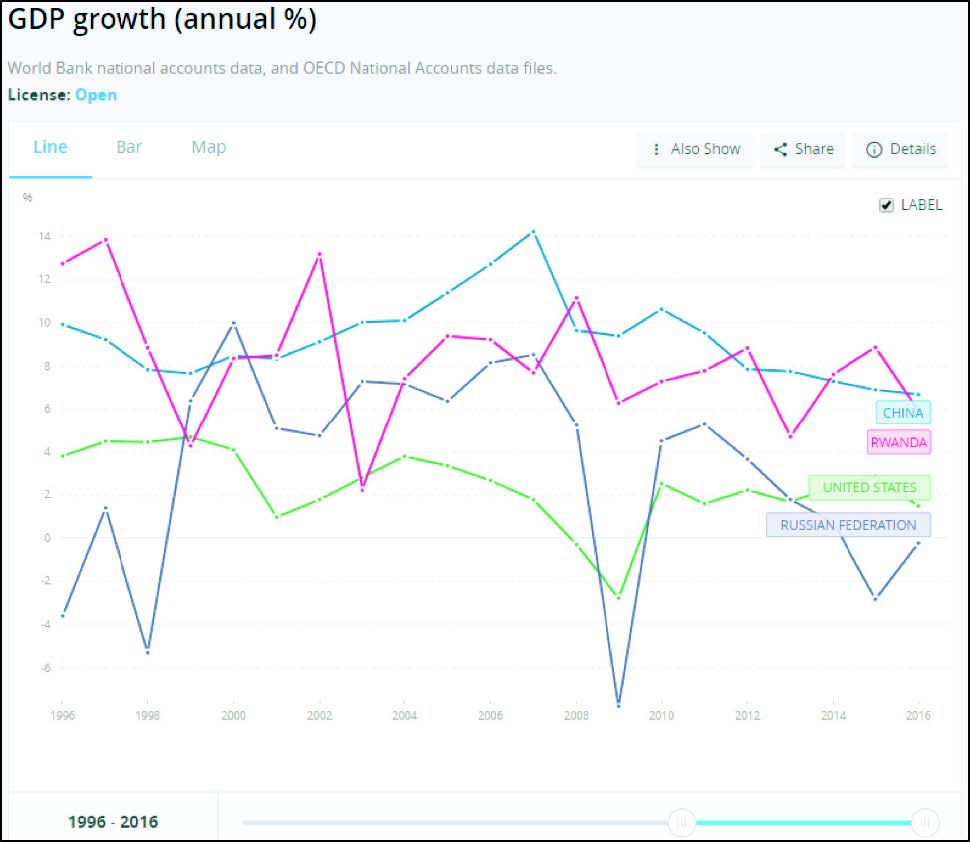970x842 pixels.
Task: Click the 1996 - 2016 year range text
Action: pyautogui.click(x=113, y=822)
